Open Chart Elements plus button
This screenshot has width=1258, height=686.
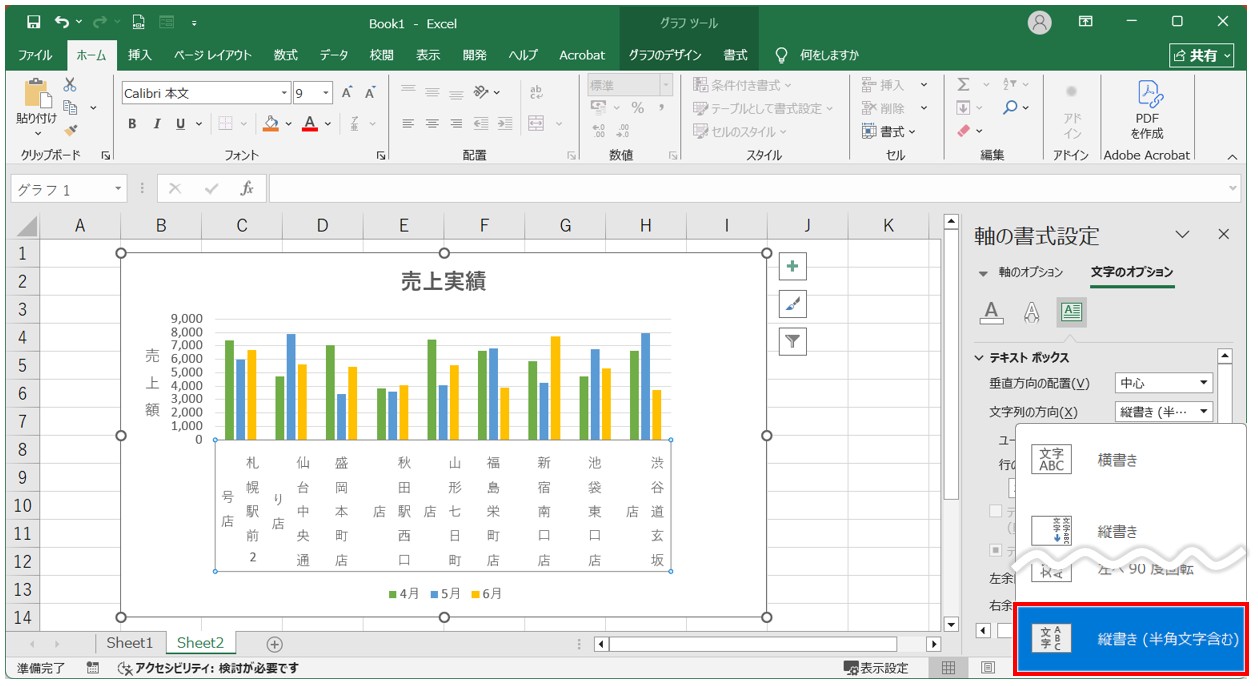792,266
